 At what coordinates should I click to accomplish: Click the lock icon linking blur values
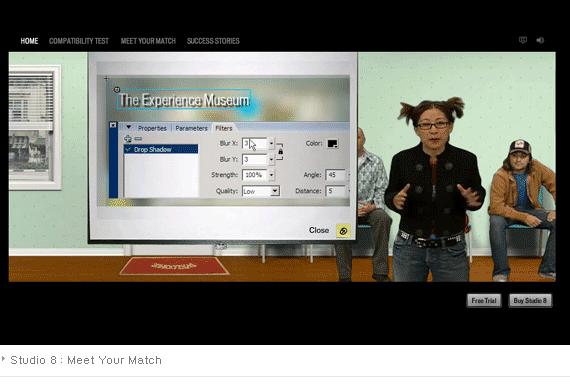click(280, 152)
